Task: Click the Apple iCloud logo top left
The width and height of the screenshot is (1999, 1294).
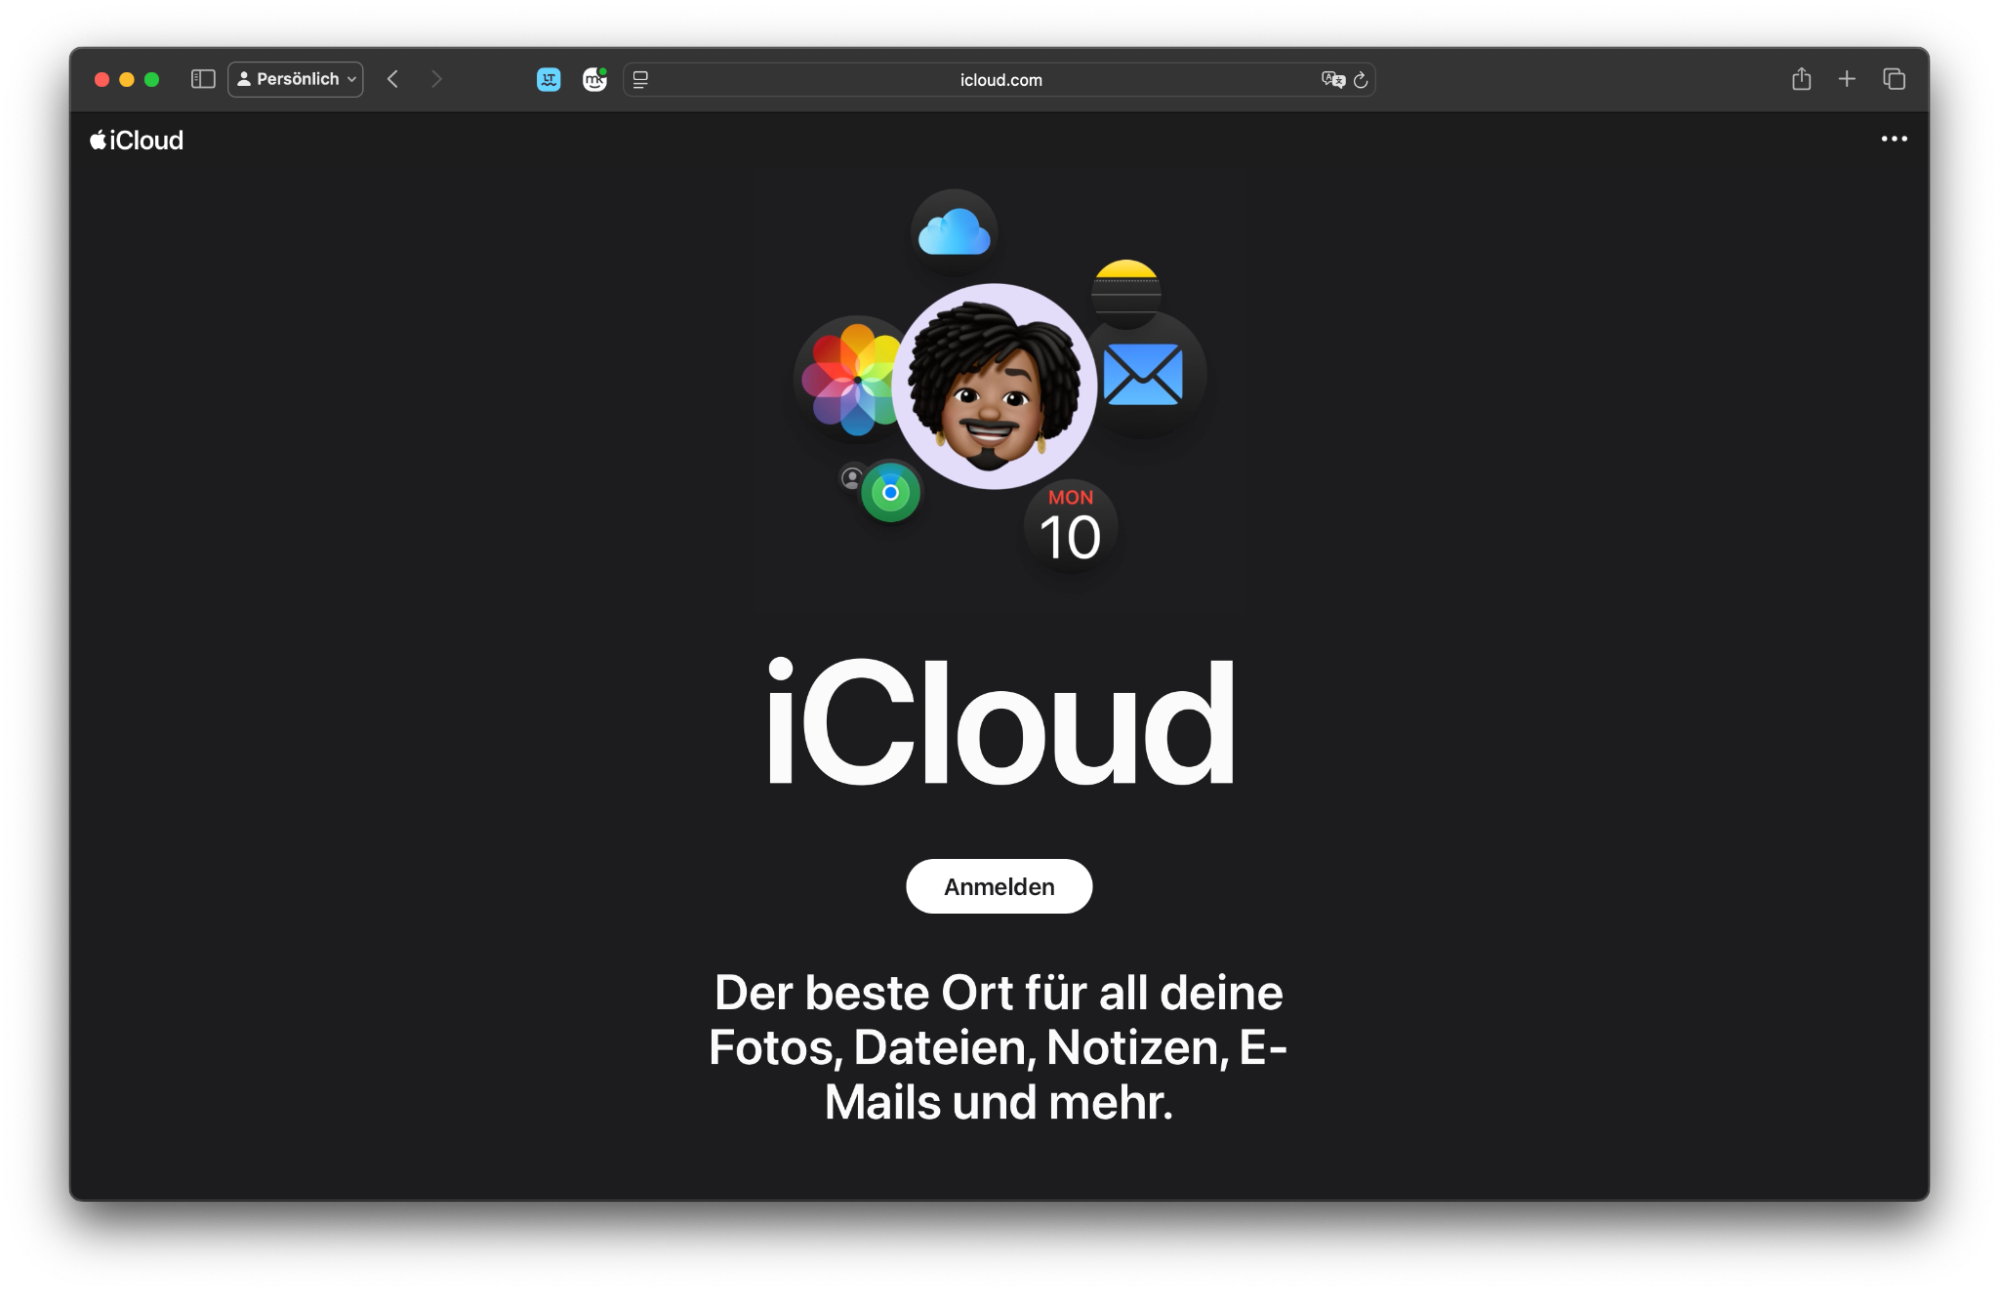Action: tap(136, 139)
